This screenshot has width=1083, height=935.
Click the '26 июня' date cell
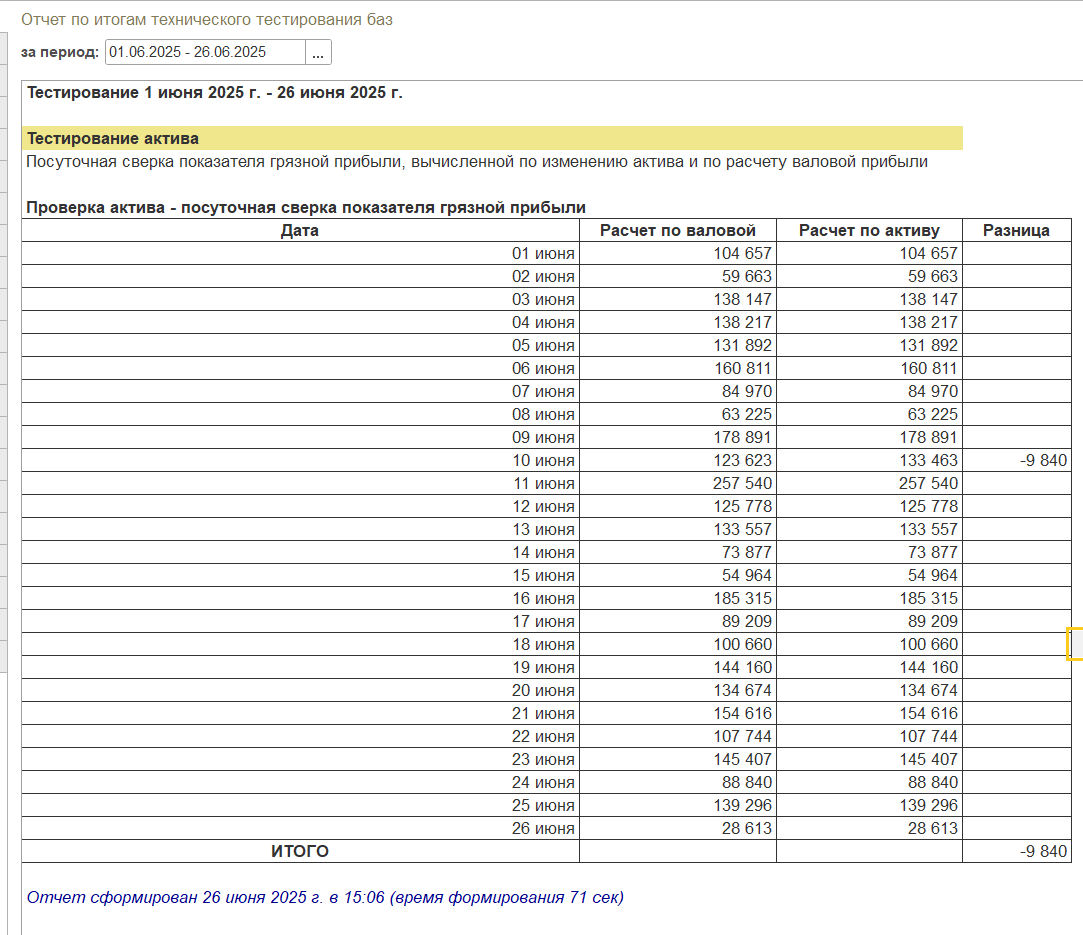pos(300,829)
